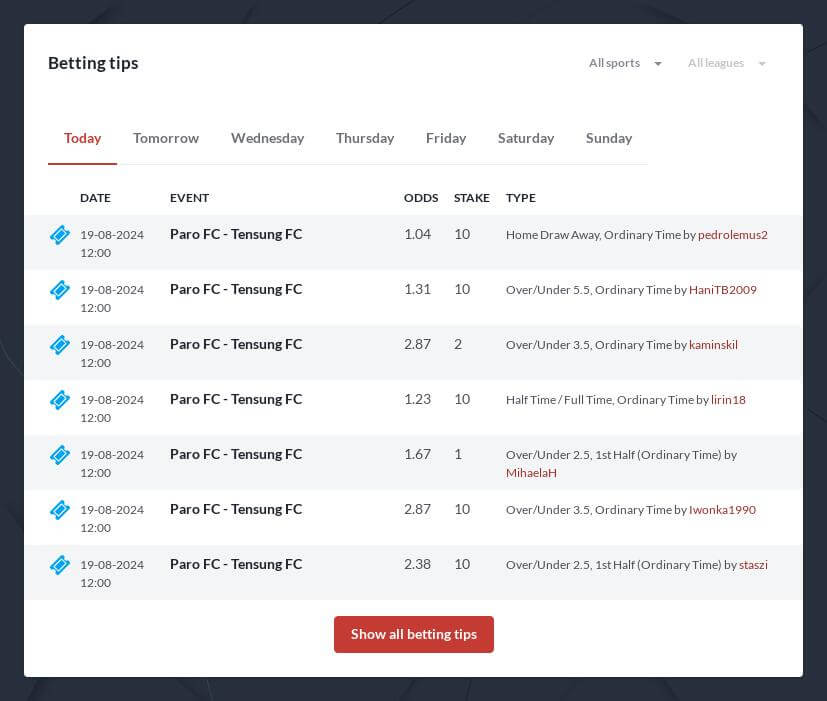Image resolution: width=827 pixels, height=701 pixels.
Task: Open the Paro FC - Tensung FC event with odds 2.38
Action: (236, 564)
